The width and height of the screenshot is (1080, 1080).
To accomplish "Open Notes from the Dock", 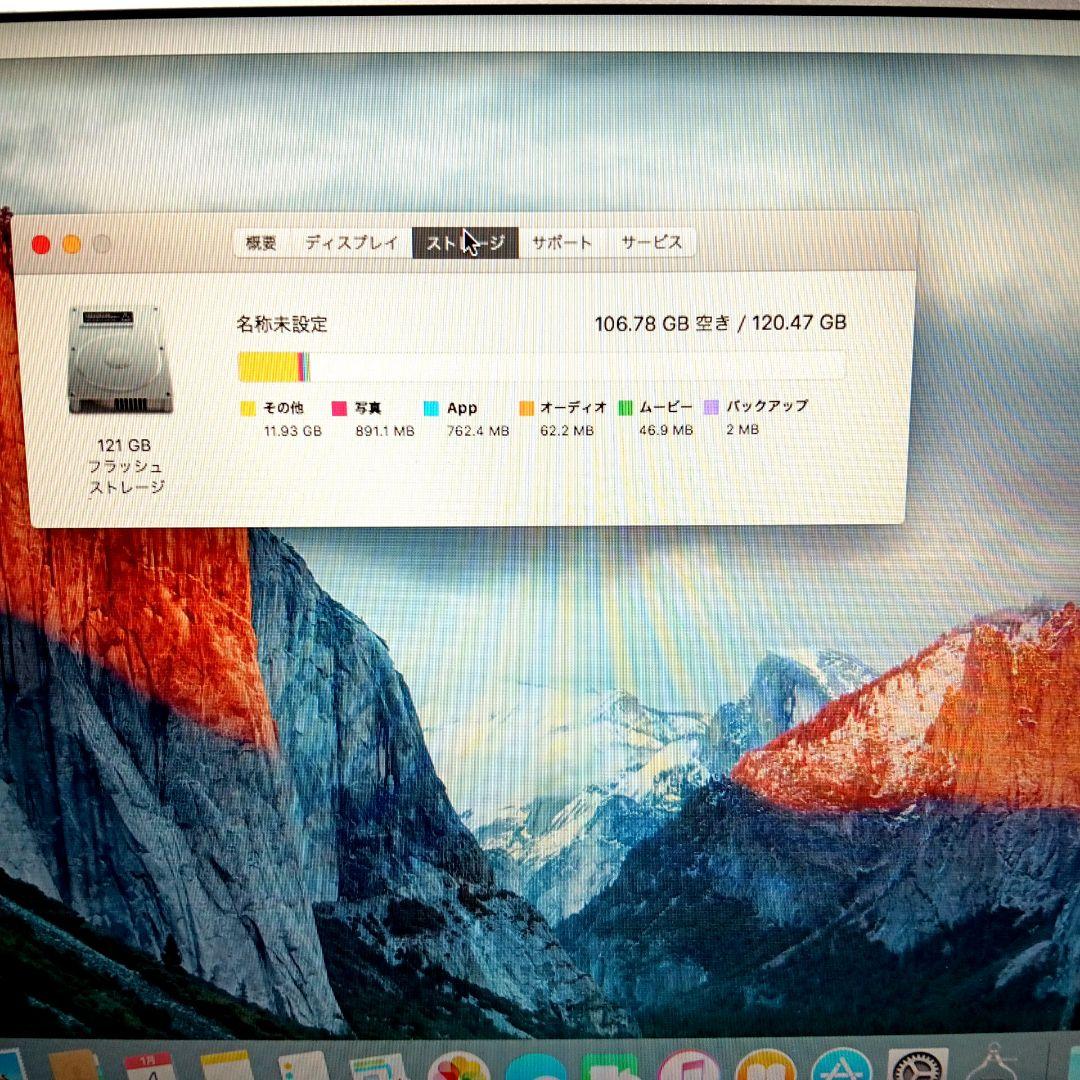I will click(x=227, y=1066).
